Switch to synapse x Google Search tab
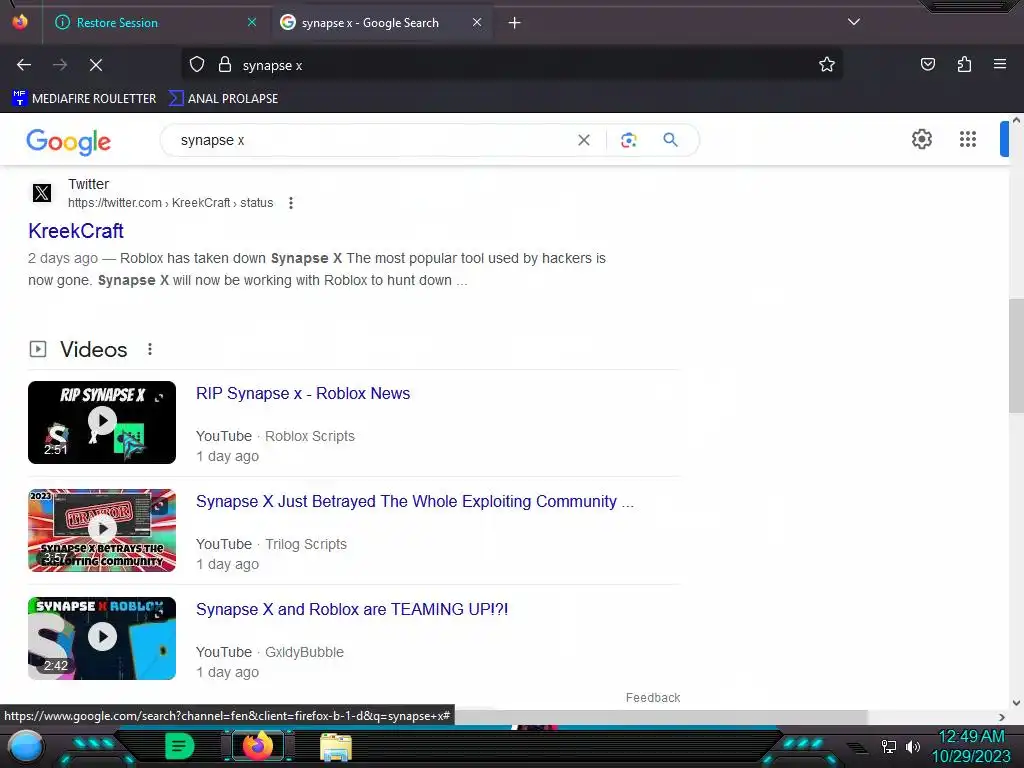The height and width of the screenshot is (768, 1024). 382,23
